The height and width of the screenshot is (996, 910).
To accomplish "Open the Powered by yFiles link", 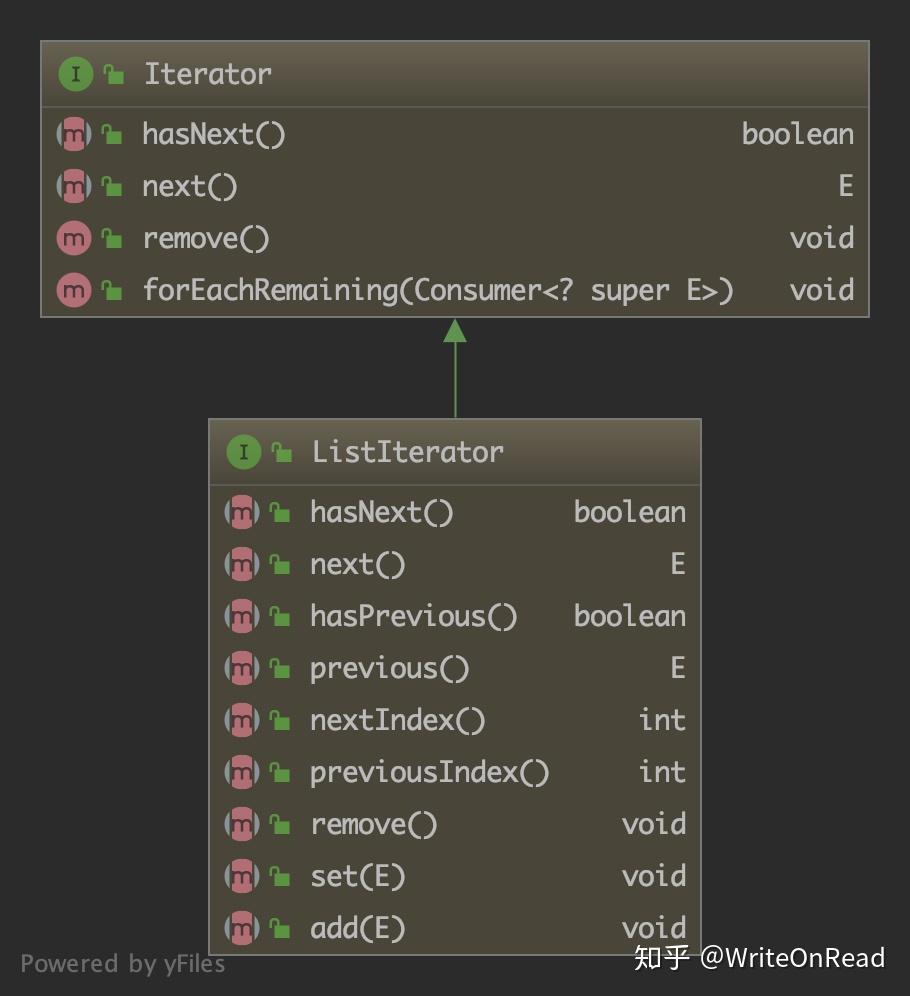I will pyautogui.click(x=124, y=964).
